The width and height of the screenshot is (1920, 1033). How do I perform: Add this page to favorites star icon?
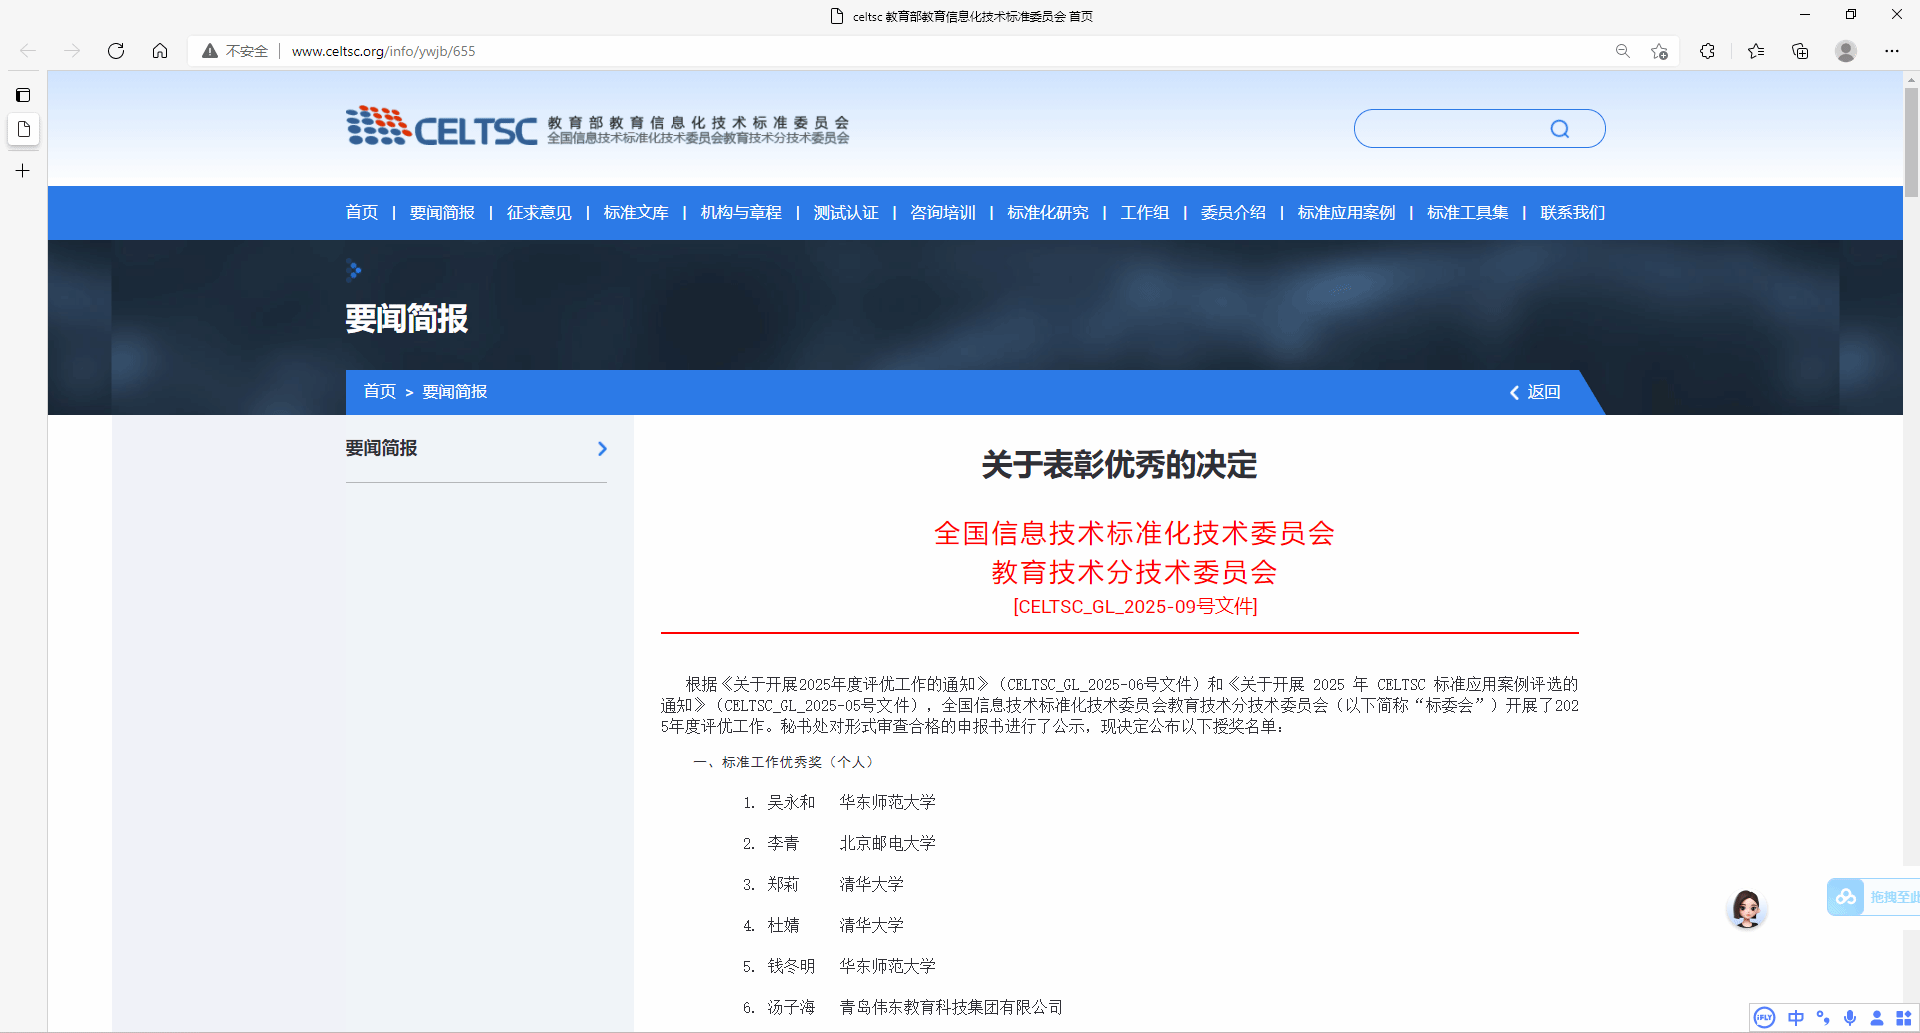pyautogui.click(x=1660, y=51)
